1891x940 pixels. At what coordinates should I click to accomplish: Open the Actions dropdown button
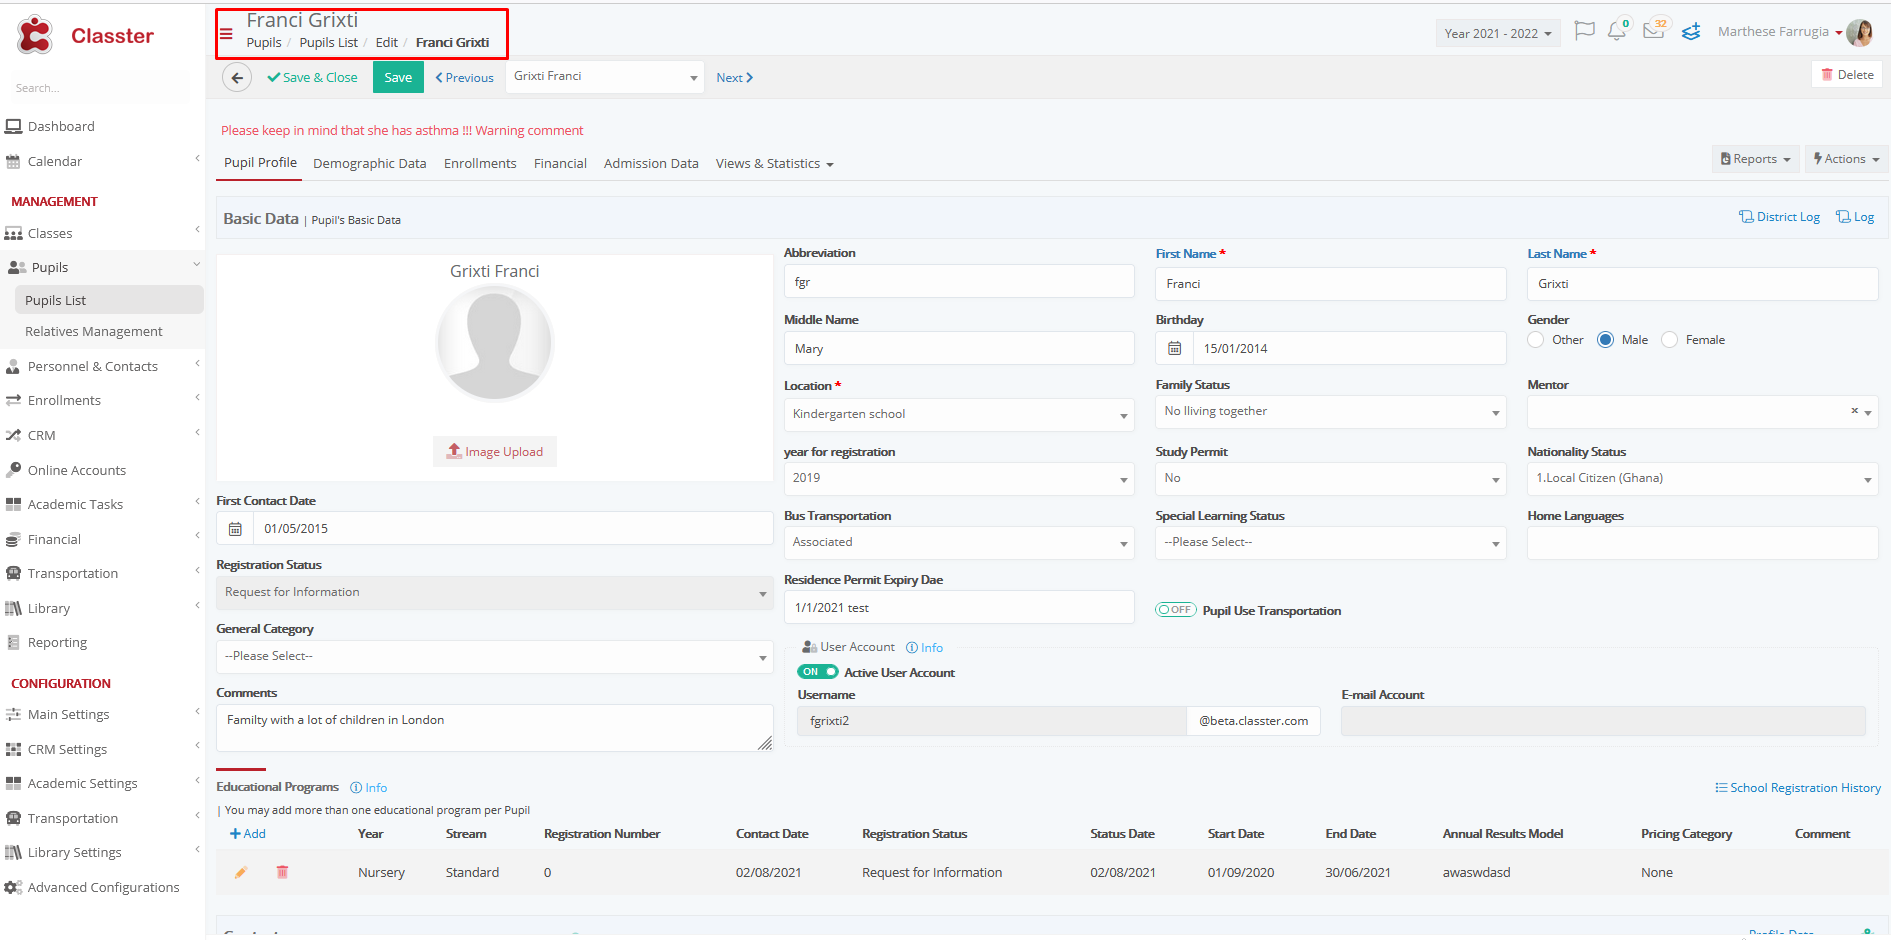pyautogui.click(x=1846, y=159)
